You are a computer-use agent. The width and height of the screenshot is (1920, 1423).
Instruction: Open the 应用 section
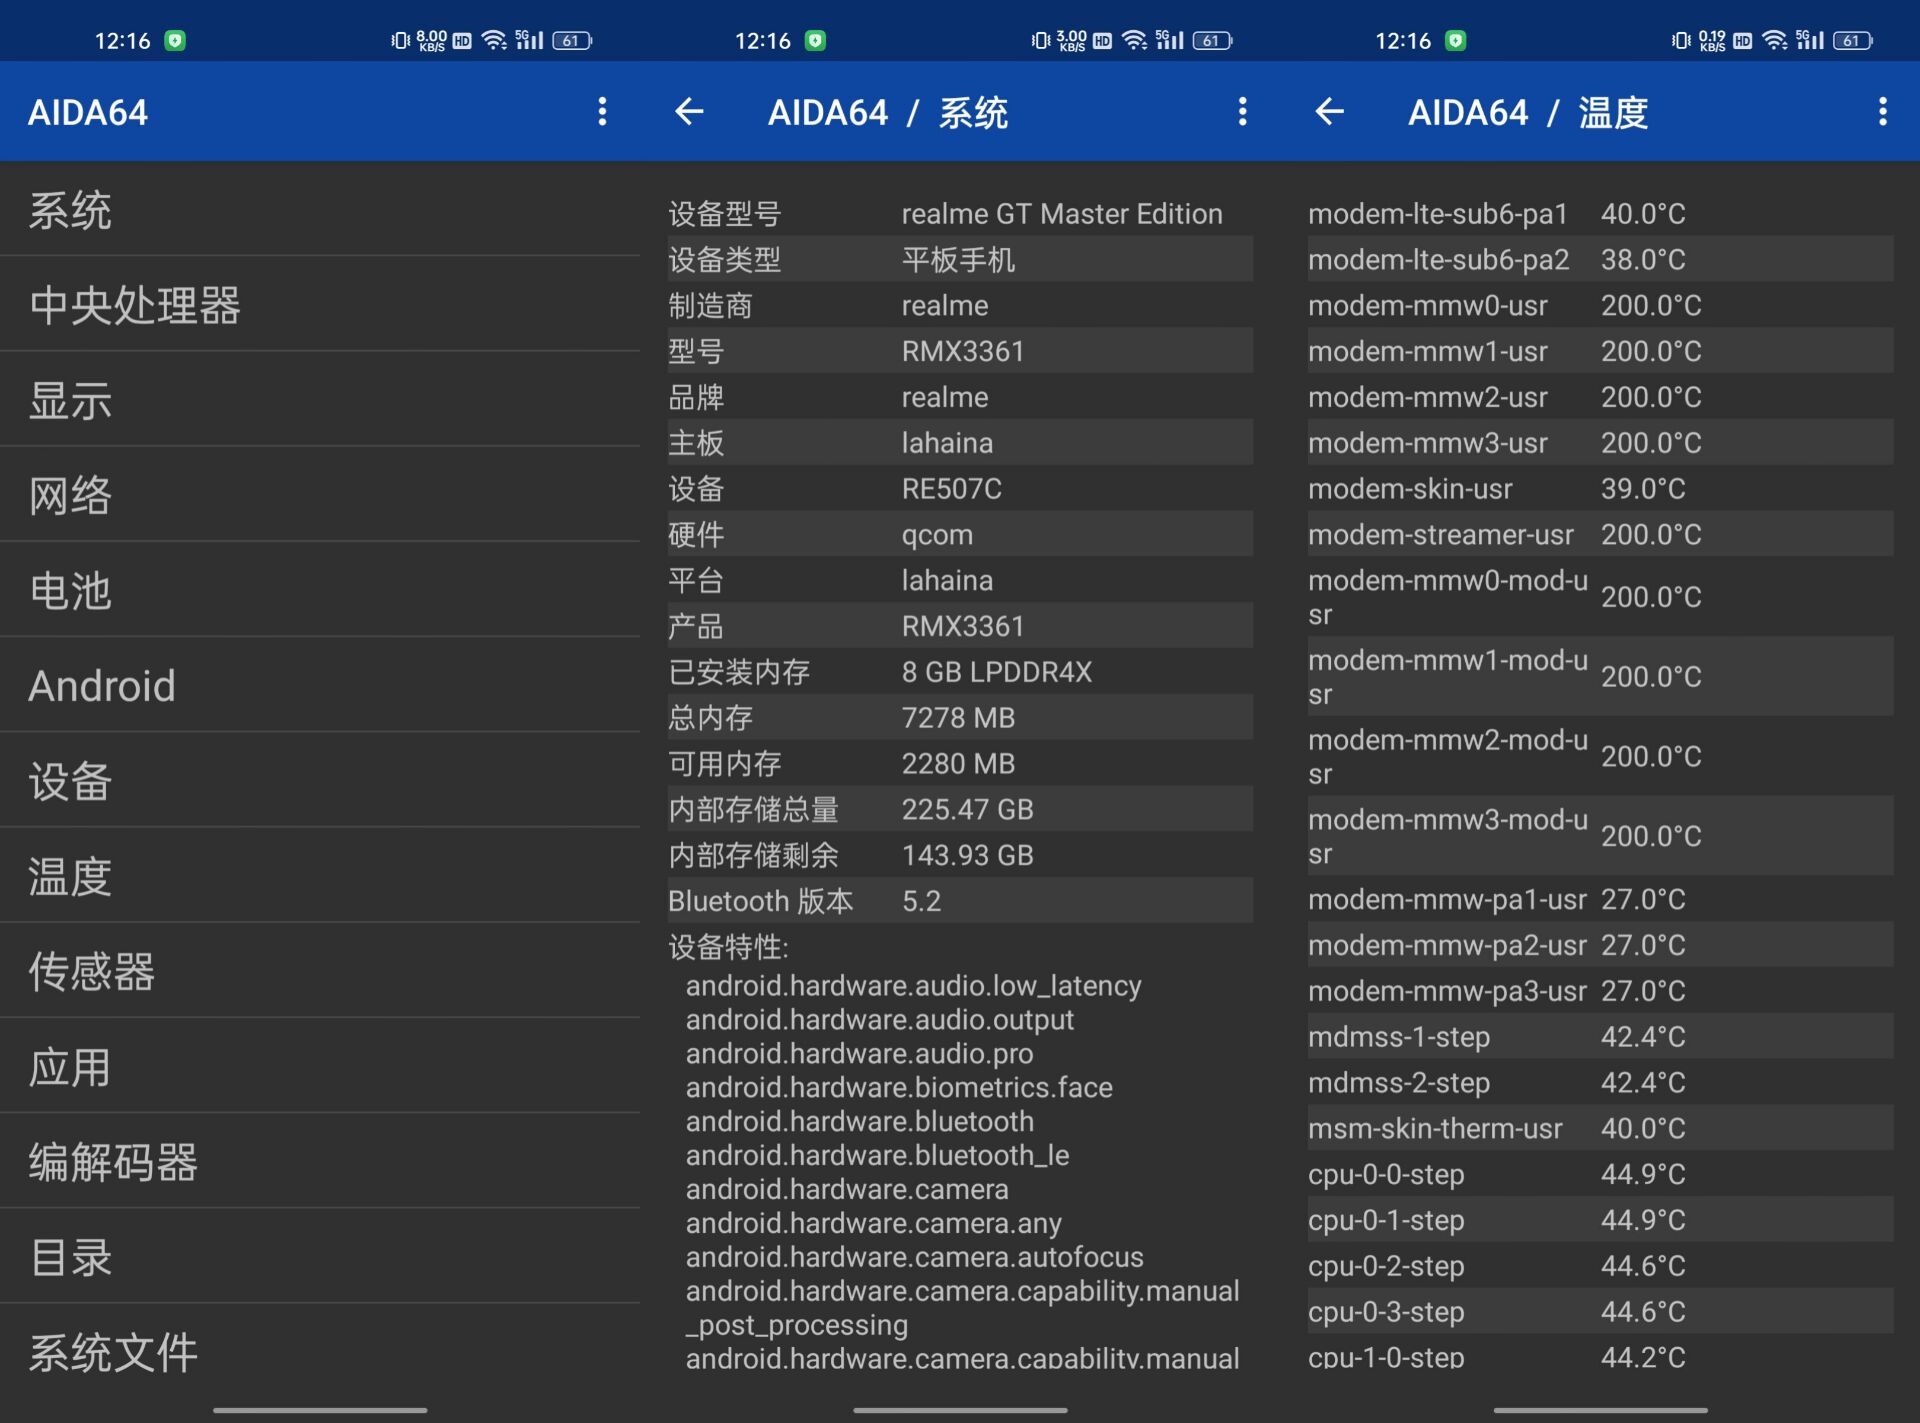[320, 1067]
